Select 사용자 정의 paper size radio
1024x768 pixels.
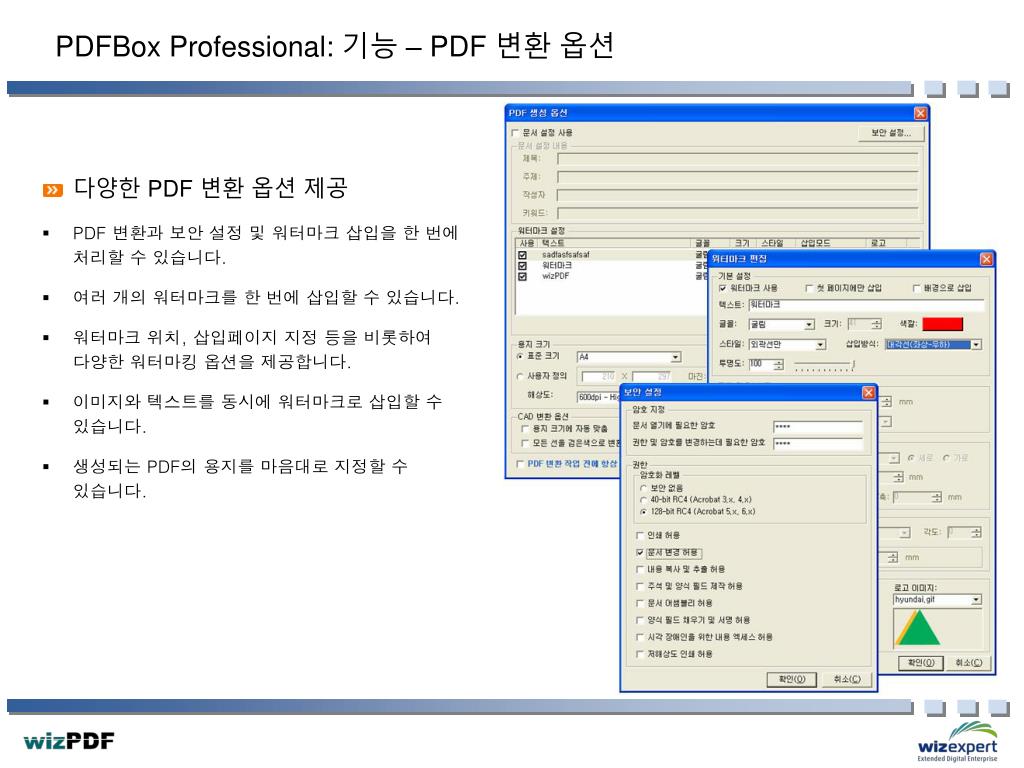click(520, 376)
